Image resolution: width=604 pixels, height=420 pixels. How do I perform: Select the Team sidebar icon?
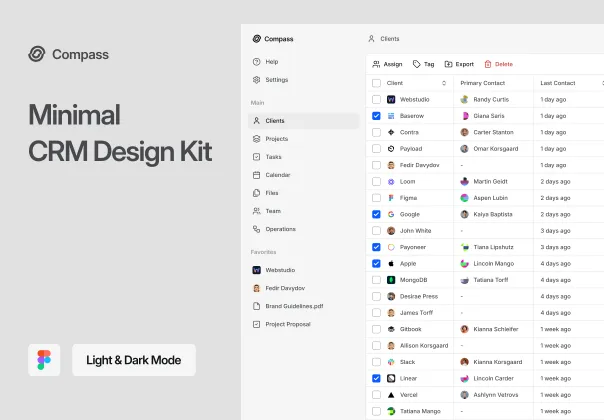pyautogui.click(x=257, y=211)
